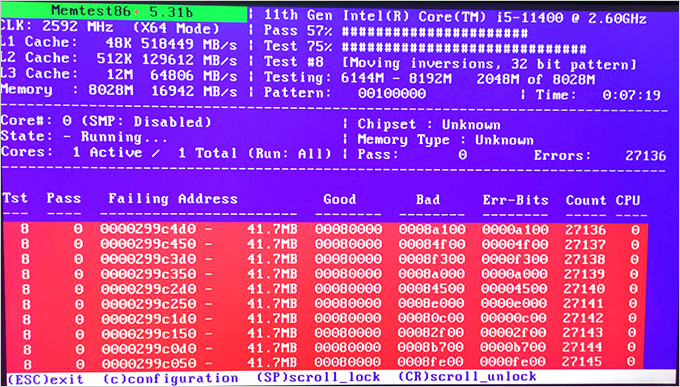Image resolution: width=680 pixels, height=387 pixels.
Task: Click bad value 0008fe00
Action: [x=432, y=362]
